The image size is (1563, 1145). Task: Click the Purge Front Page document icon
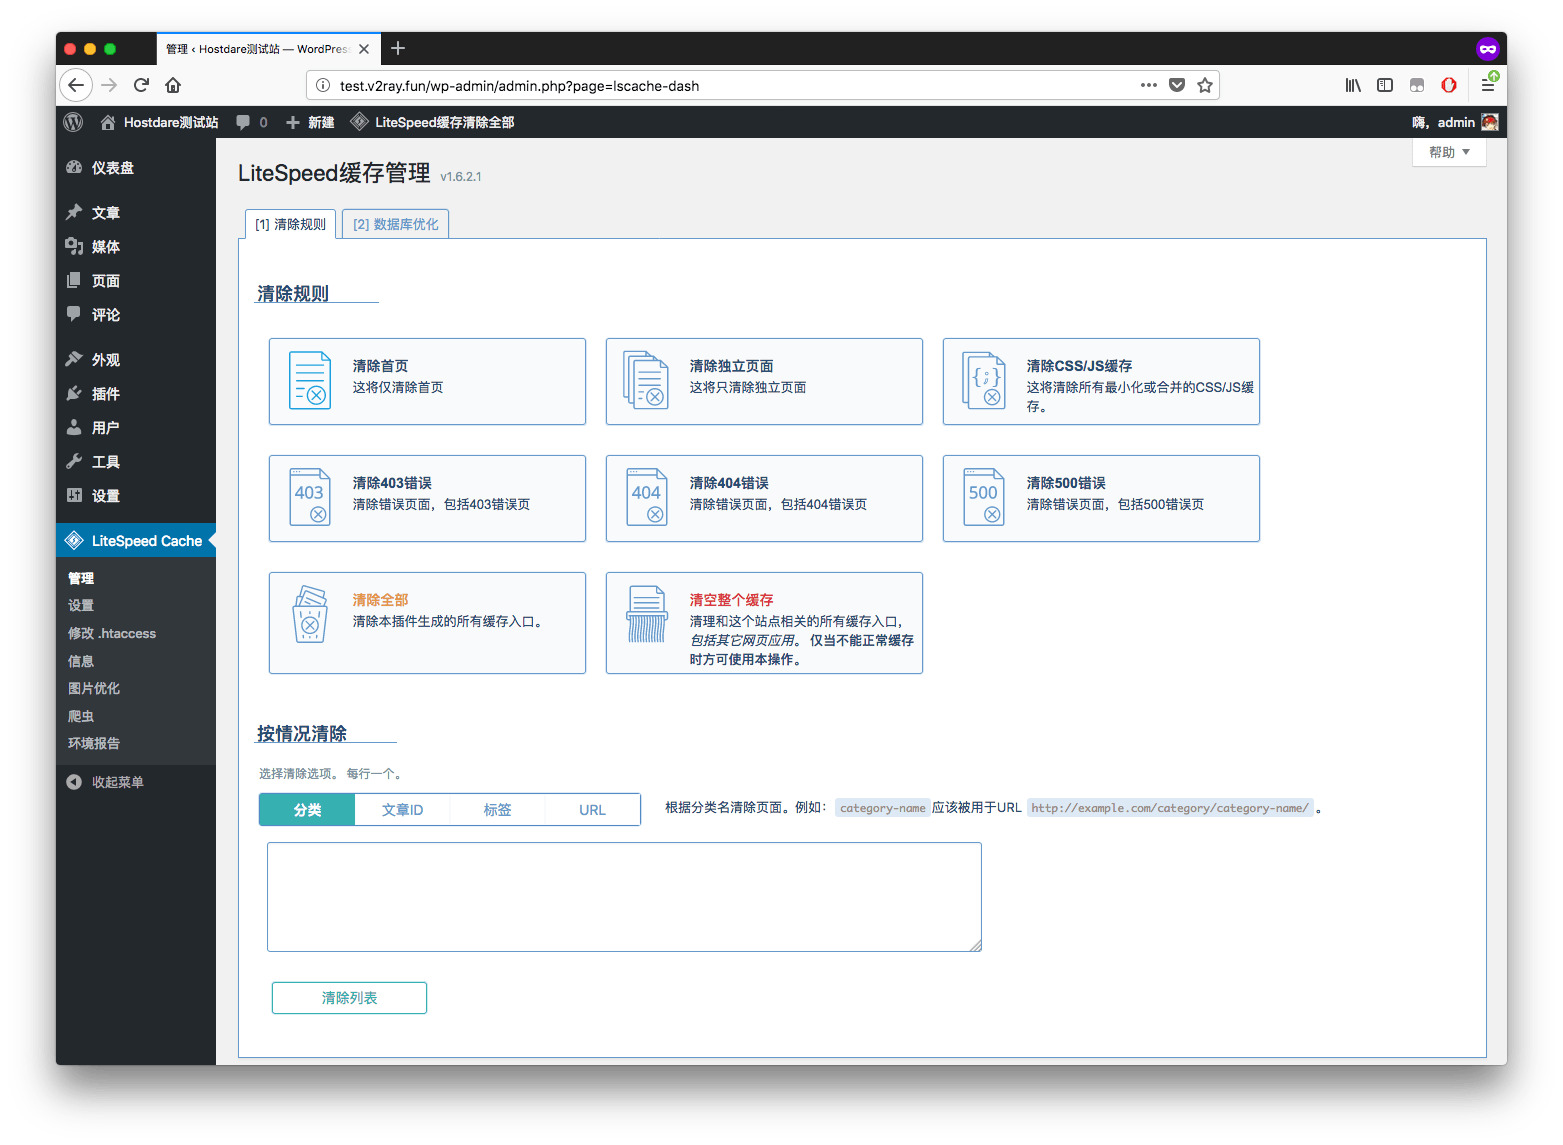(310, 381)
